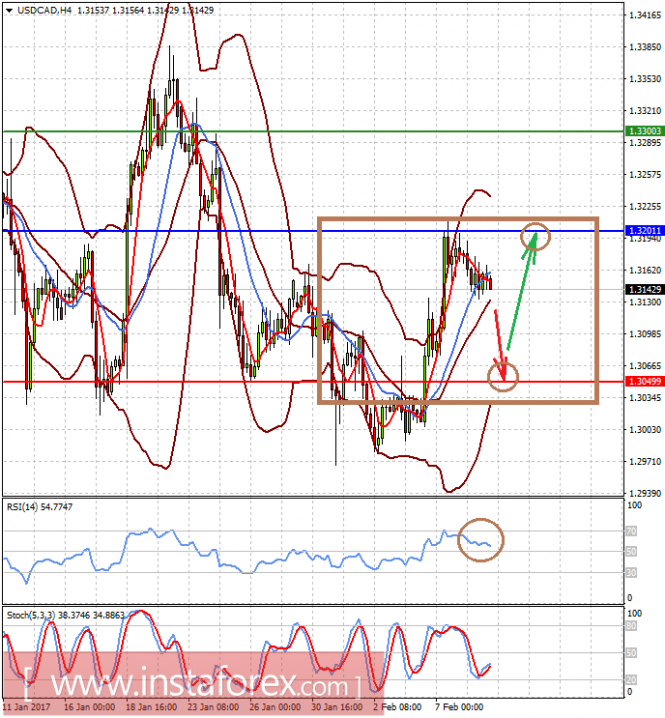Click the green horizontal resistance line
The image size is (665, 718).
coord(313,131)
